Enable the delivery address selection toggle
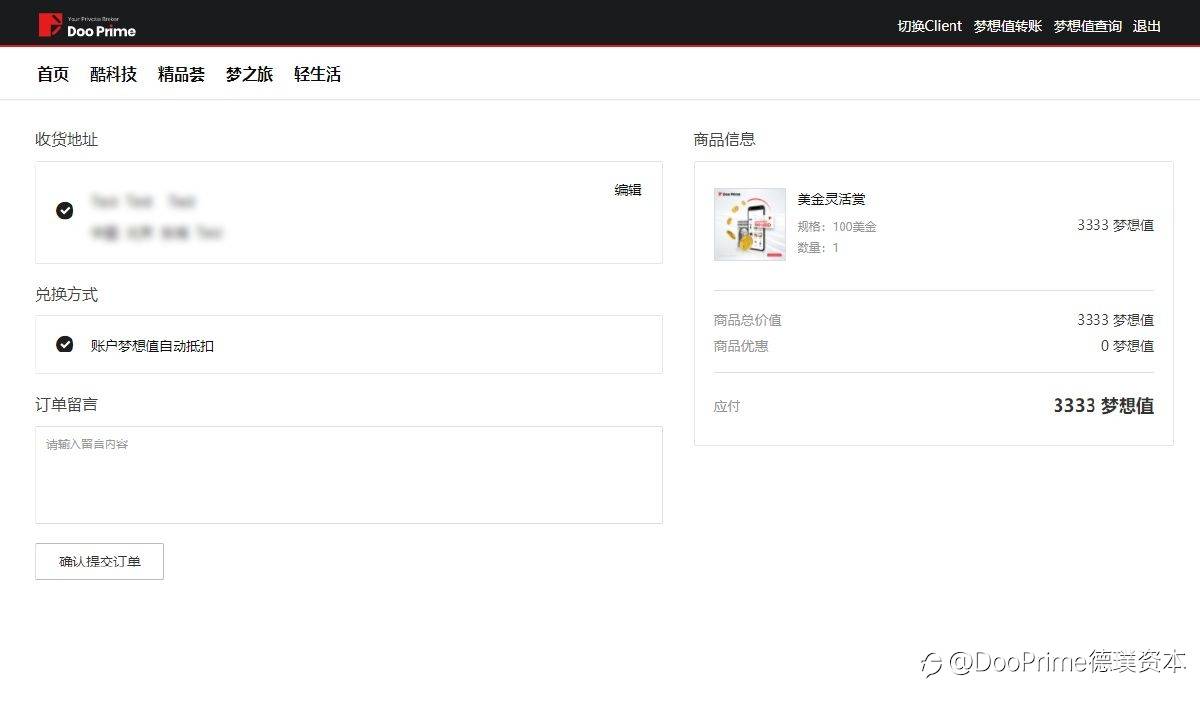Screen dimensions: 1200x706 pyautogui.click(x=65, y=210)
